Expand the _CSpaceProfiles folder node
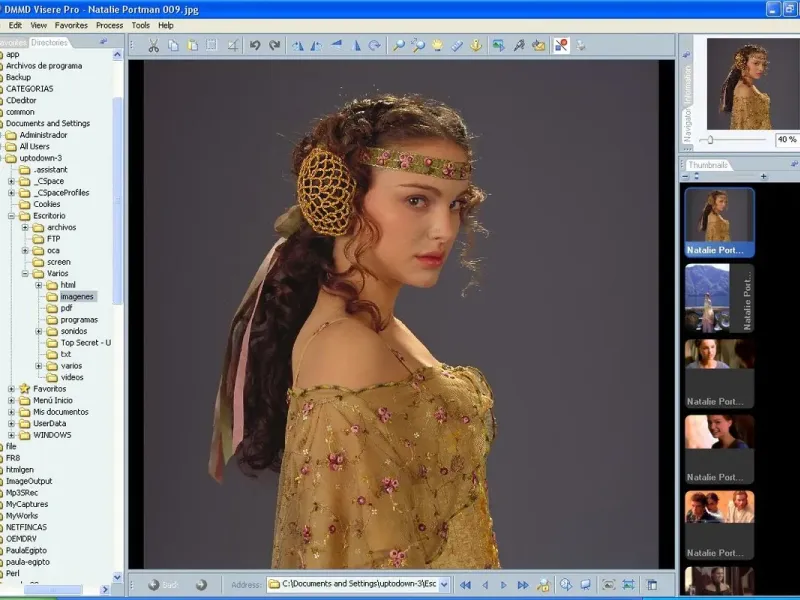 pyautogui.click(x=11, y=193)
